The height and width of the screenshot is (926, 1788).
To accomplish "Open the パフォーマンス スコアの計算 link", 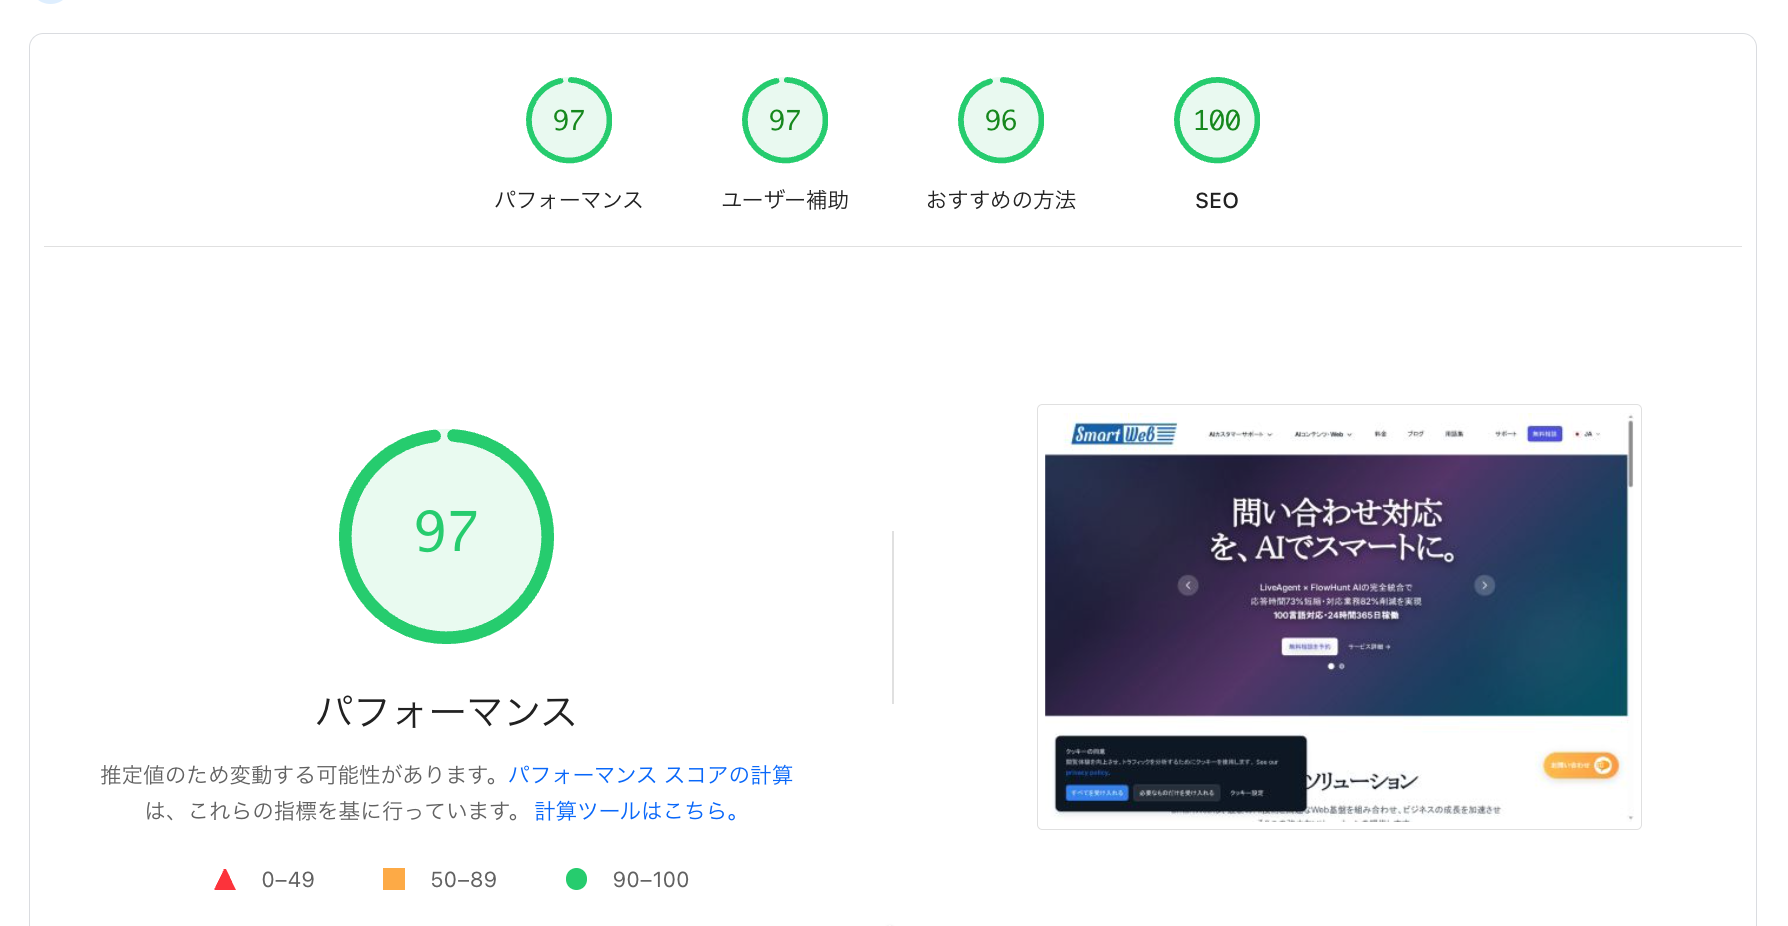I will point(652,774).
